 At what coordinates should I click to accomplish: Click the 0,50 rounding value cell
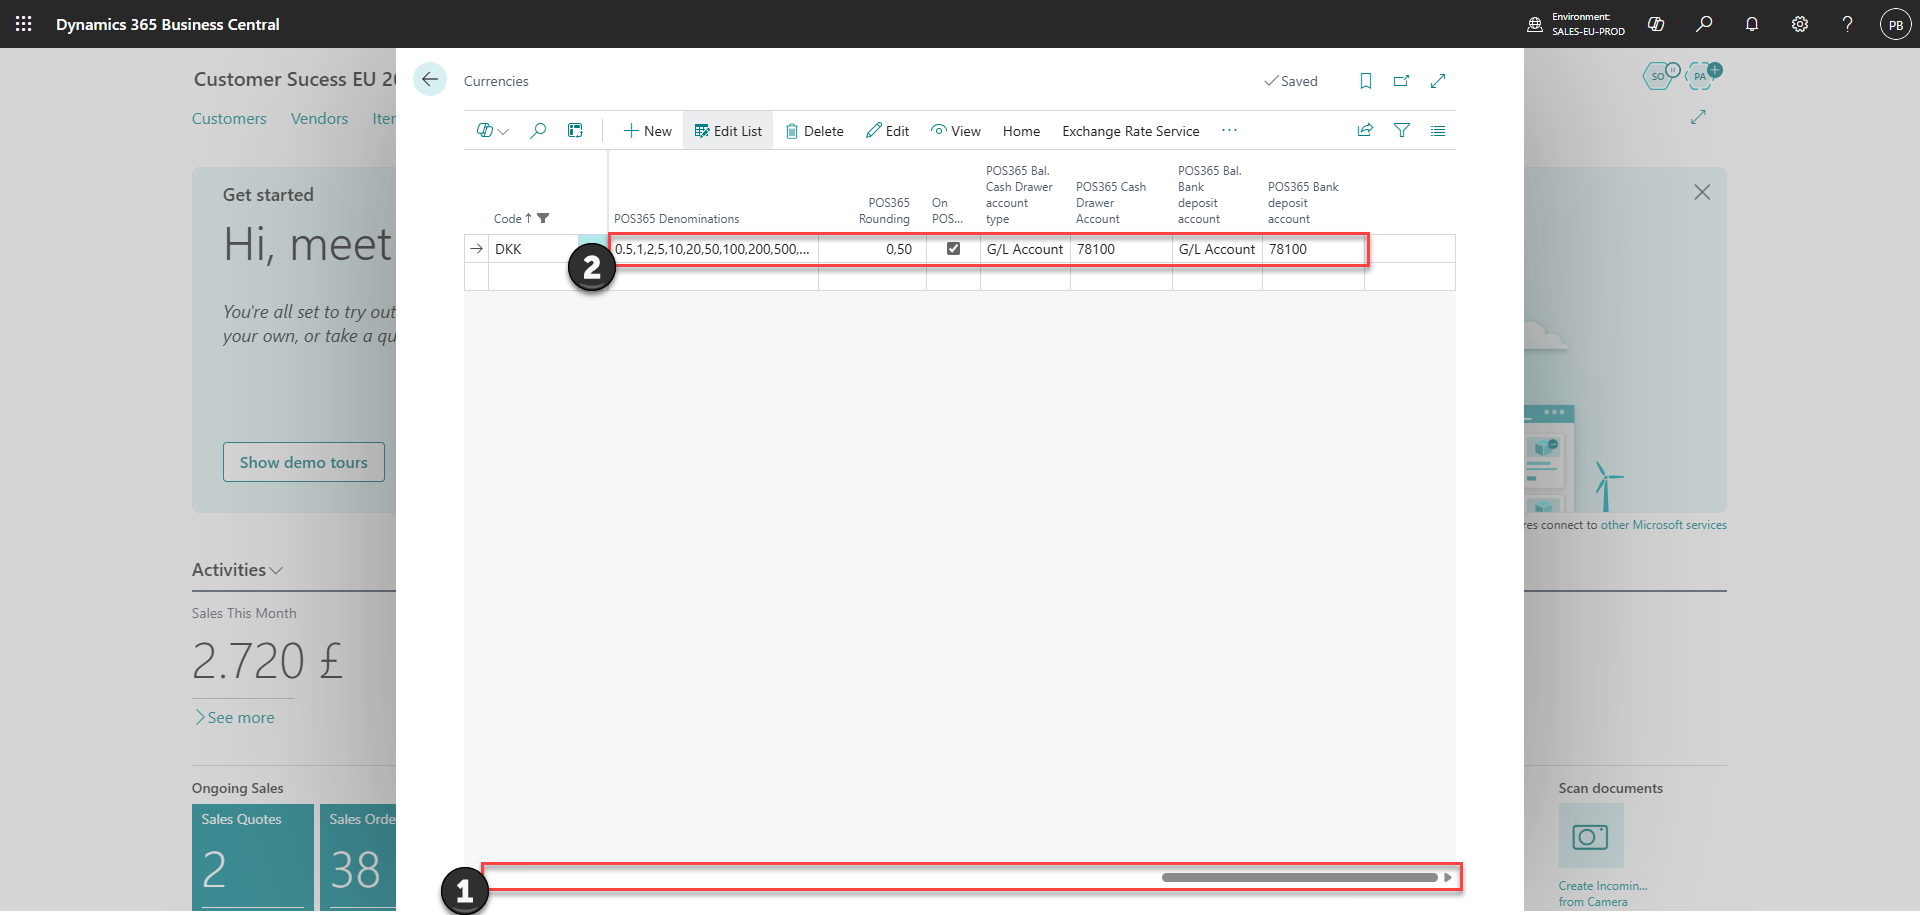coord(872,249)
